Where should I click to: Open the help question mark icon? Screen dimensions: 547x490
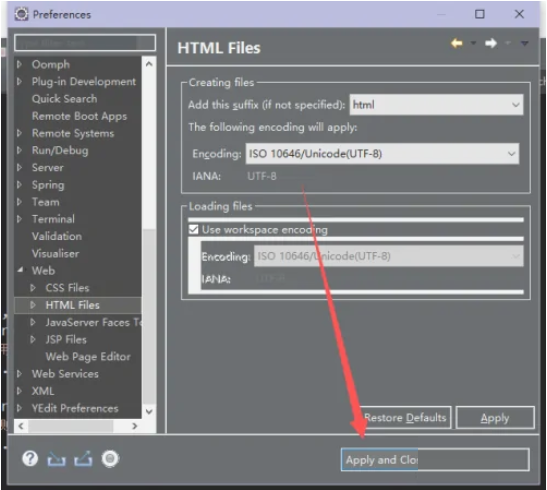(30, 458)
